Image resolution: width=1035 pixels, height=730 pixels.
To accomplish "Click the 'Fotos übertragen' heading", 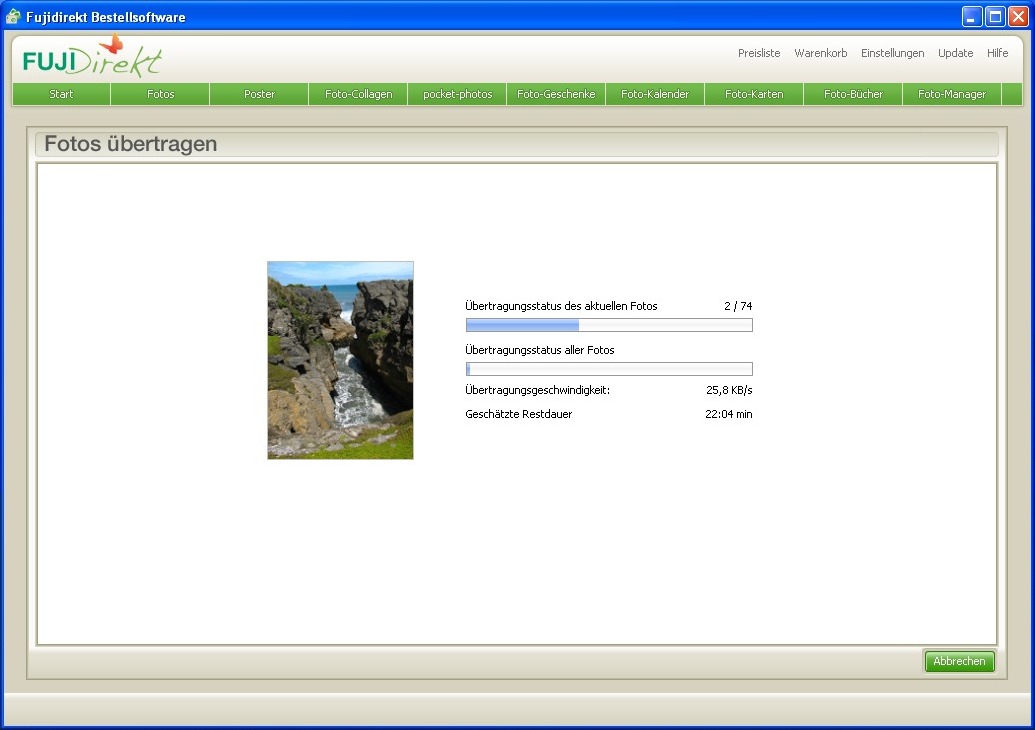I will point(131,144).
